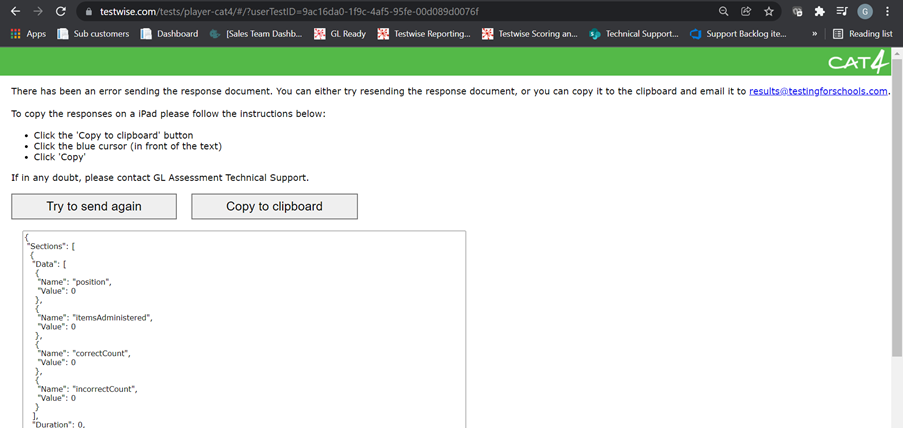Open the Extensions puzzle piece icon

[820, 11]
